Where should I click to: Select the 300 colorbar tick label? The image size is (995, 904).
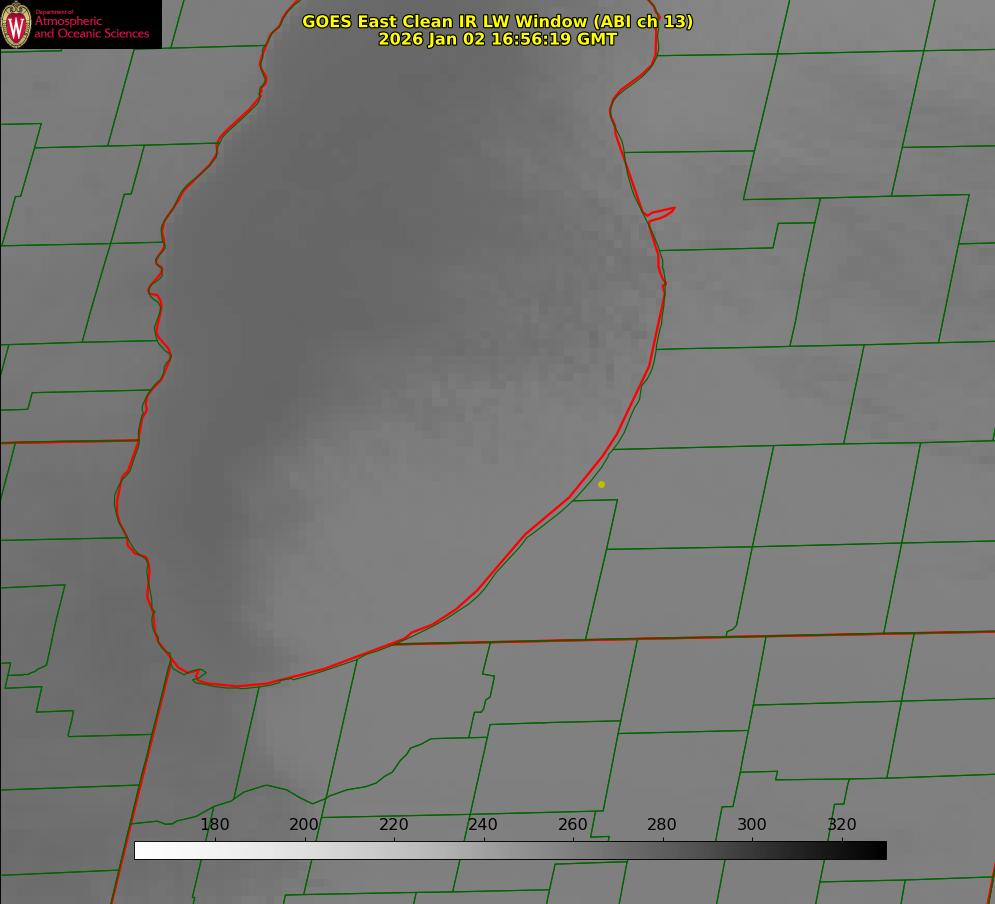click(x=752, y=825)
